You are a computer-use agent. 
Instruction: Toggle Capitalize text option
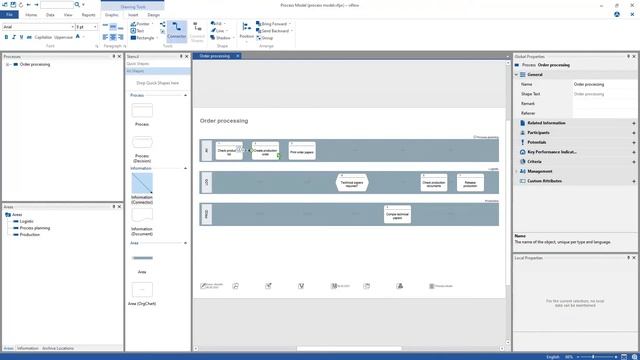(x=43, y=37)
